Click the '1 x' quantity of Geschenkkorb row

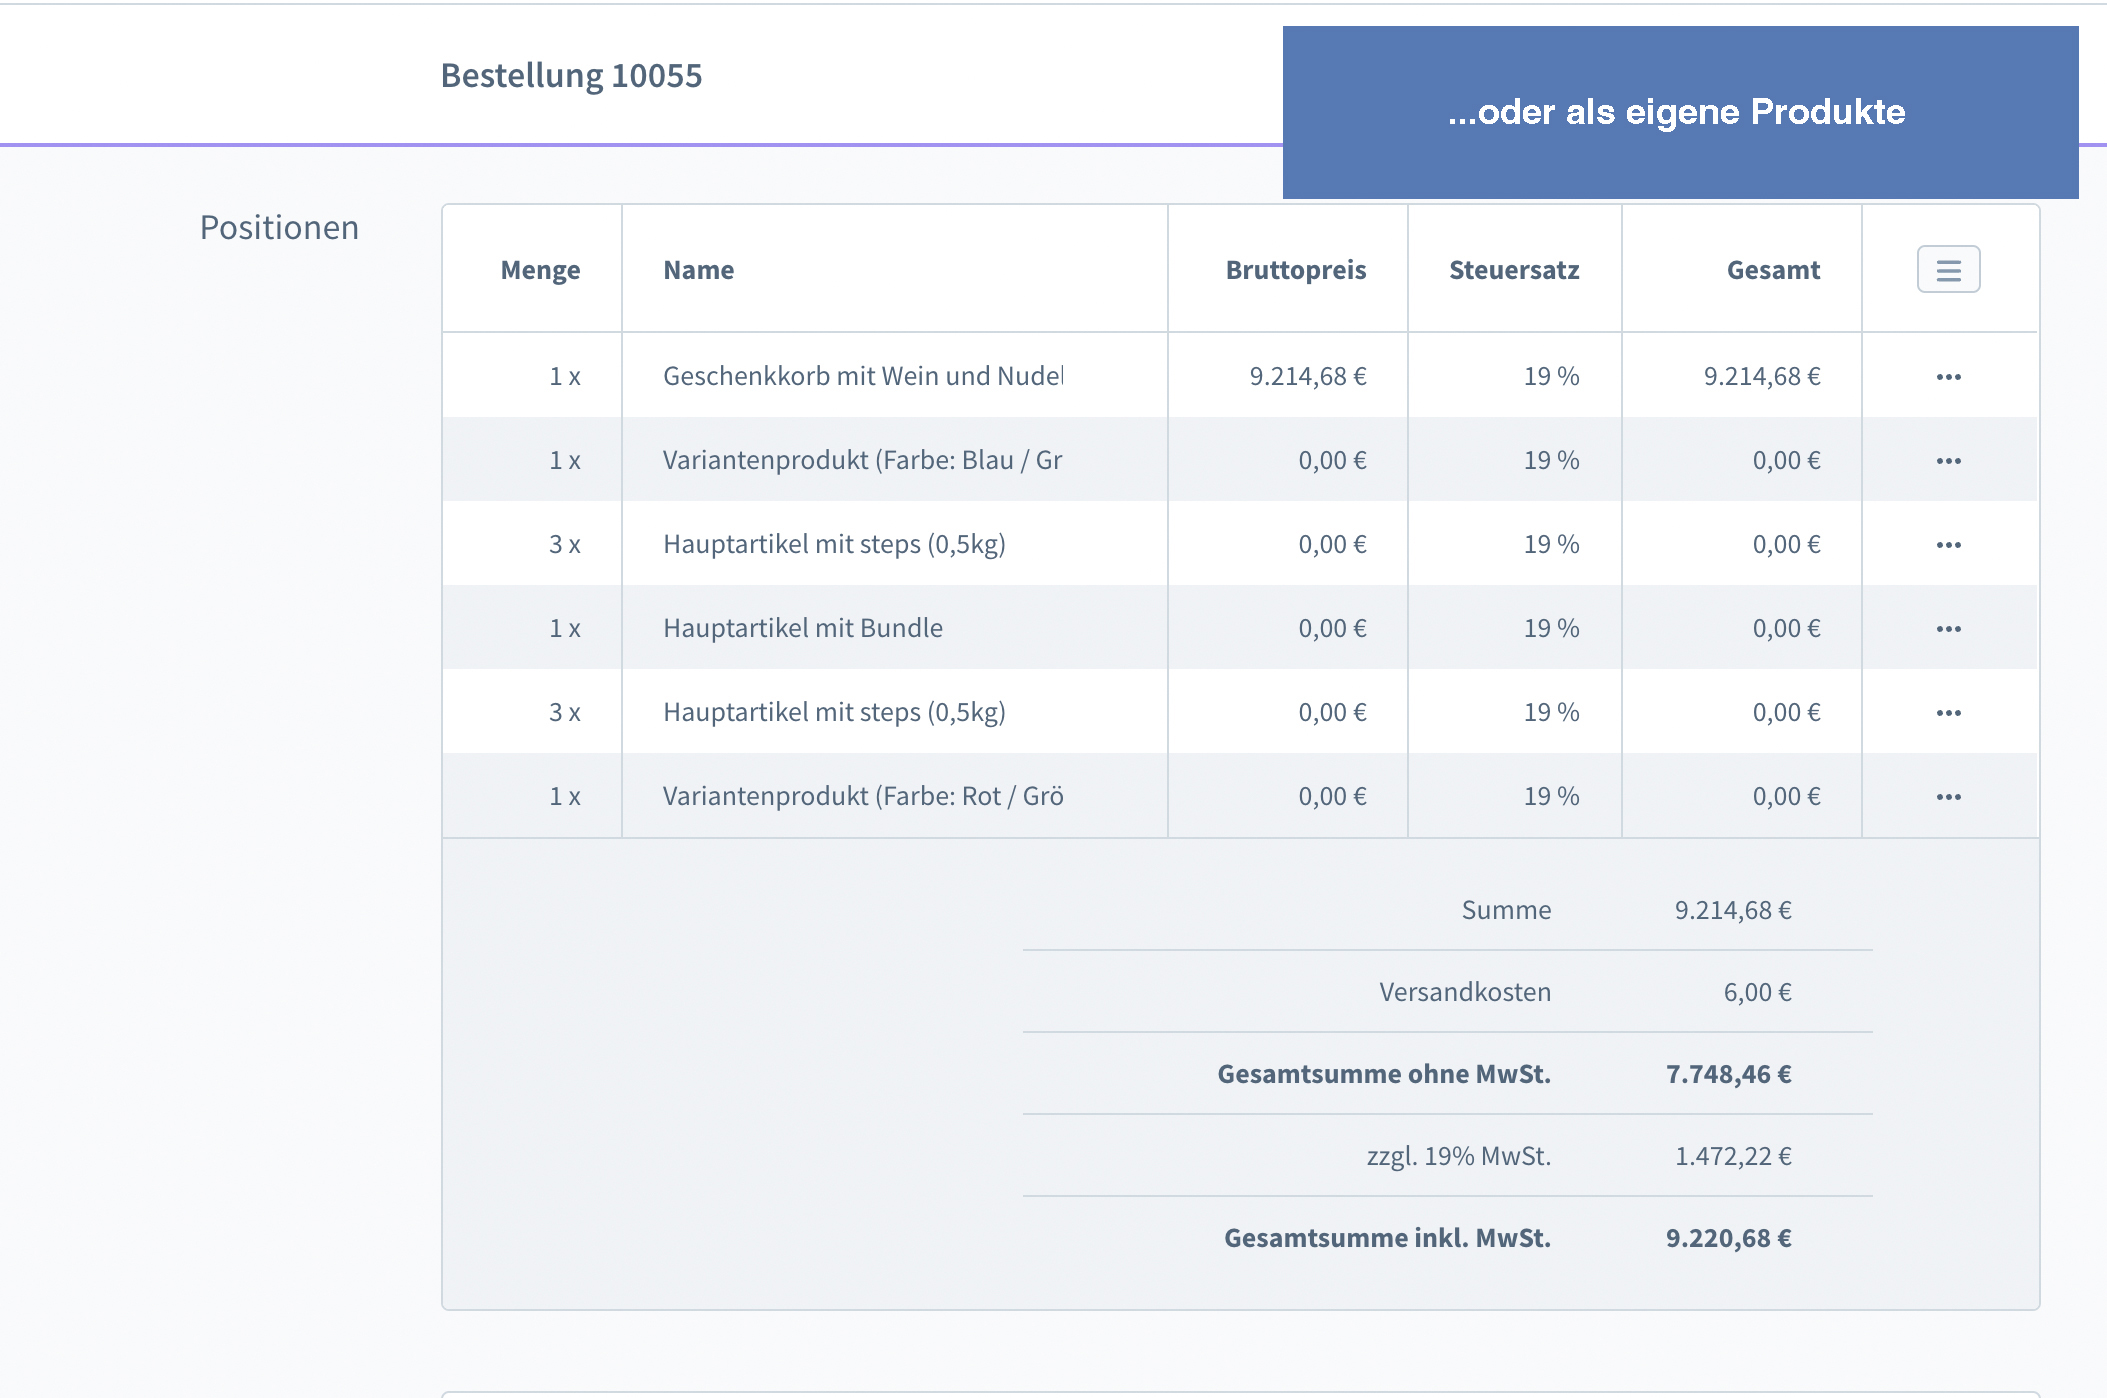point(565,376)
